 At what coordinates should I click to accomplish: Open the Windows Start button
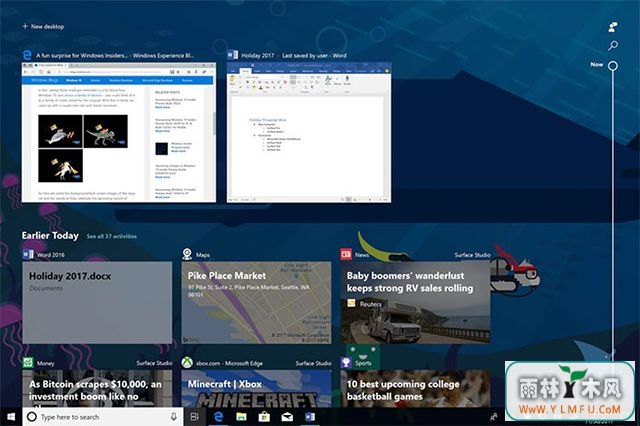[11, 417]
